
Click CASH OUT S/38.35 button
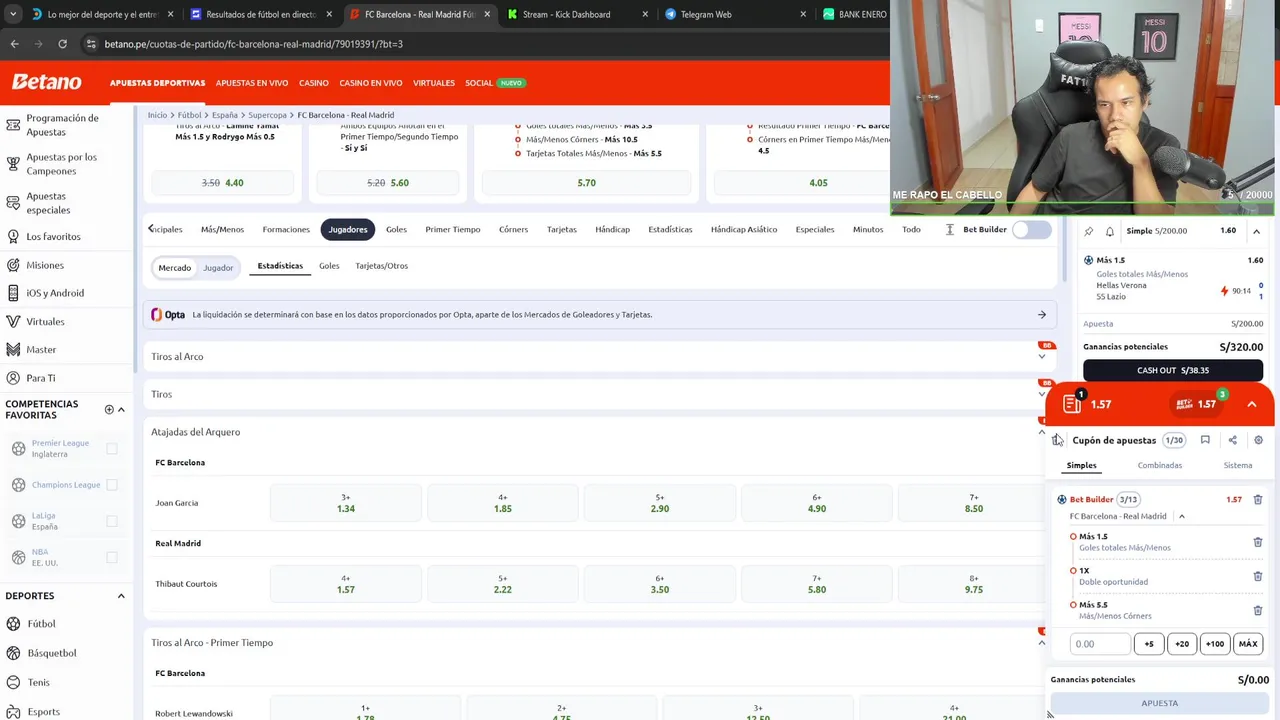point(1172,370)
